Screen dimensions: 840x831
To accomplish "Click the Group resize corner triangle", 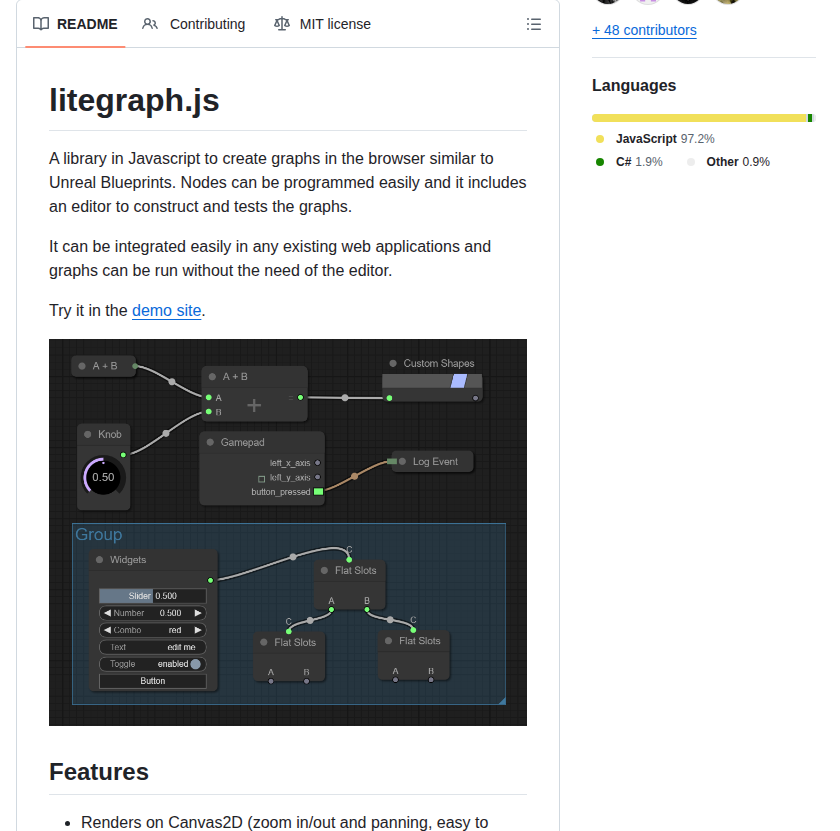I will (502, 701).
